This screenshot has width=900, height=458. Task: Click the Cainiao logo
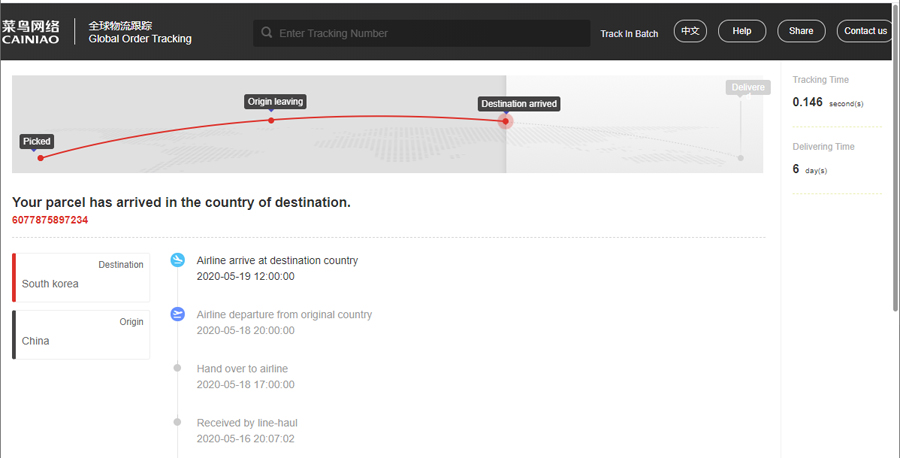coord(30,32)
